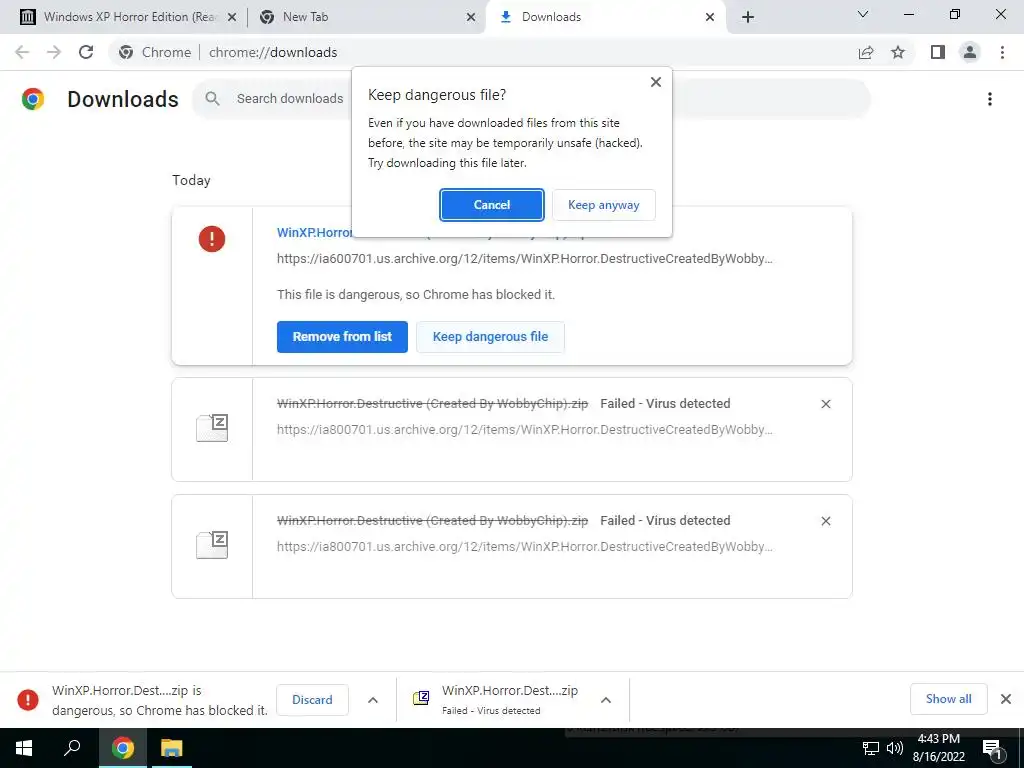The width and height of the screenshot is (1024, 768).
Task: Open a new tab with plus icon
Action: tap(748, 17)
